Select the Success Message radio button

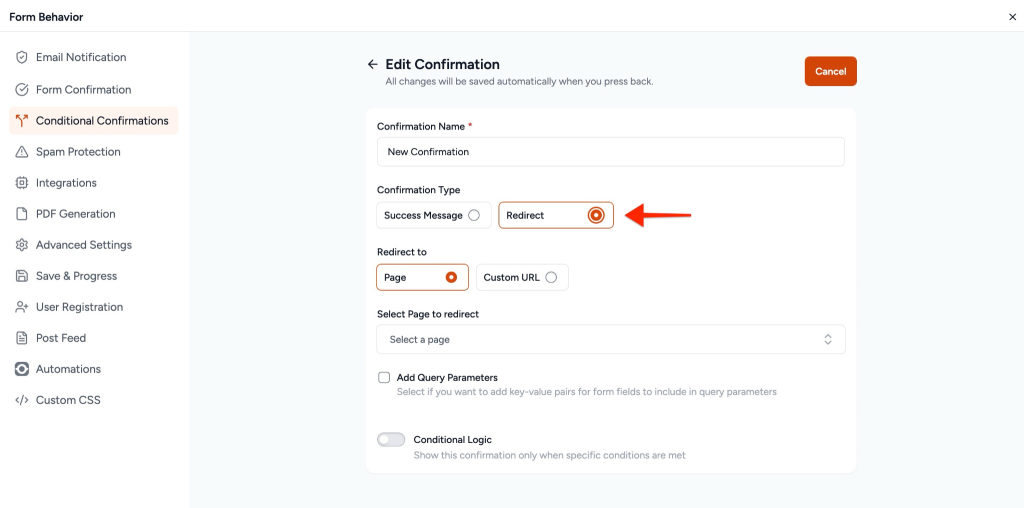474,215
